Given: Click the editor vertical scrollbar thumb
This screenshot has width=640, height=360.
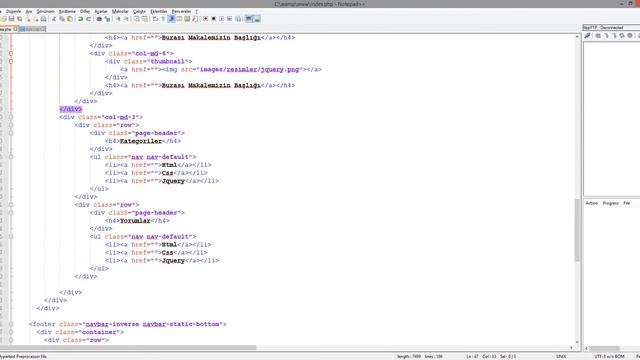Looking at the screenshot, I should click(577, 231).
